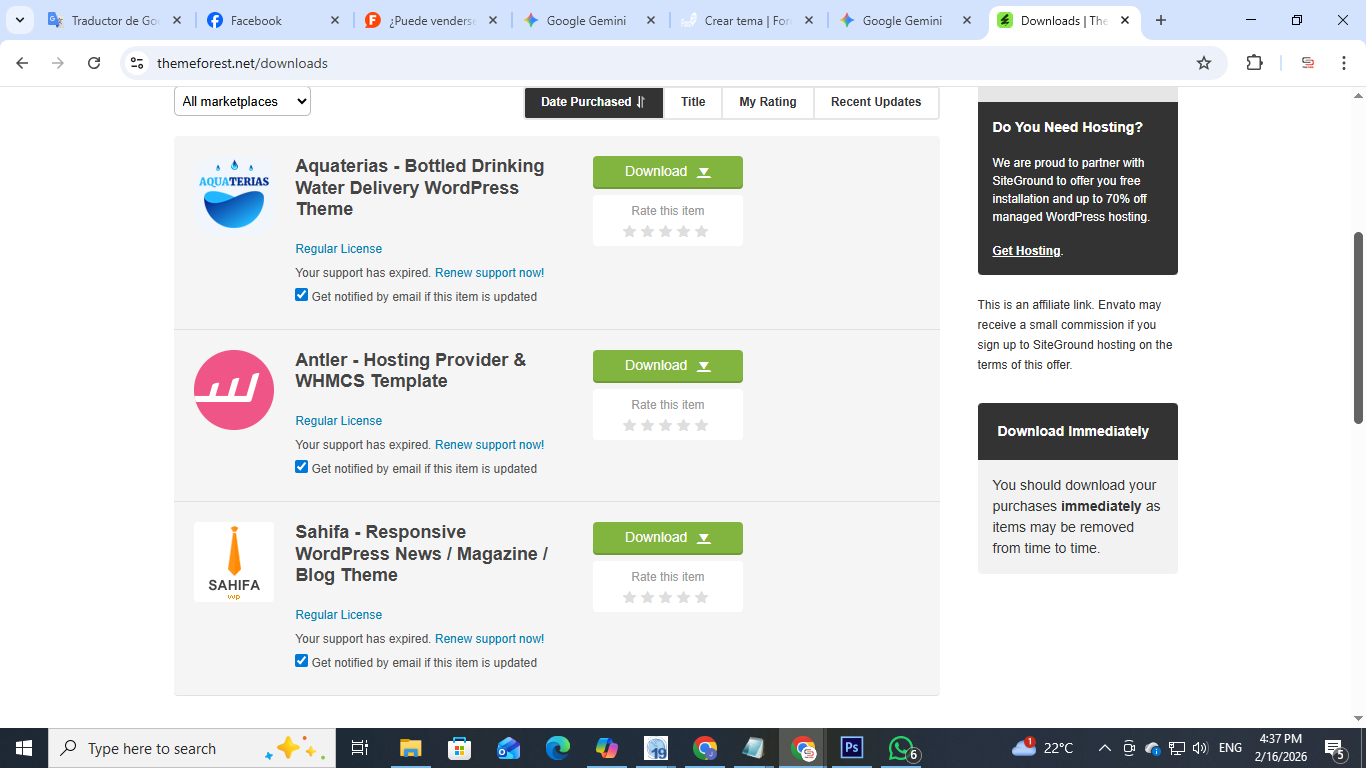Open WhatsApp from the taskbar
The image size is (1366, 768).
tap(901, 748)
